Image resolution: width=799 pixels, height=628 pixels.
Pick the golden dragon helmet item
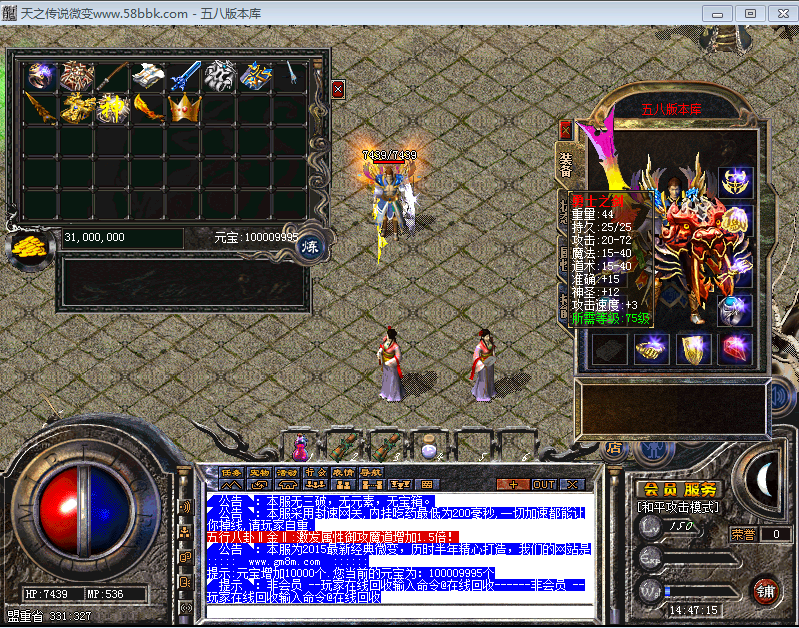click(76, 108)
